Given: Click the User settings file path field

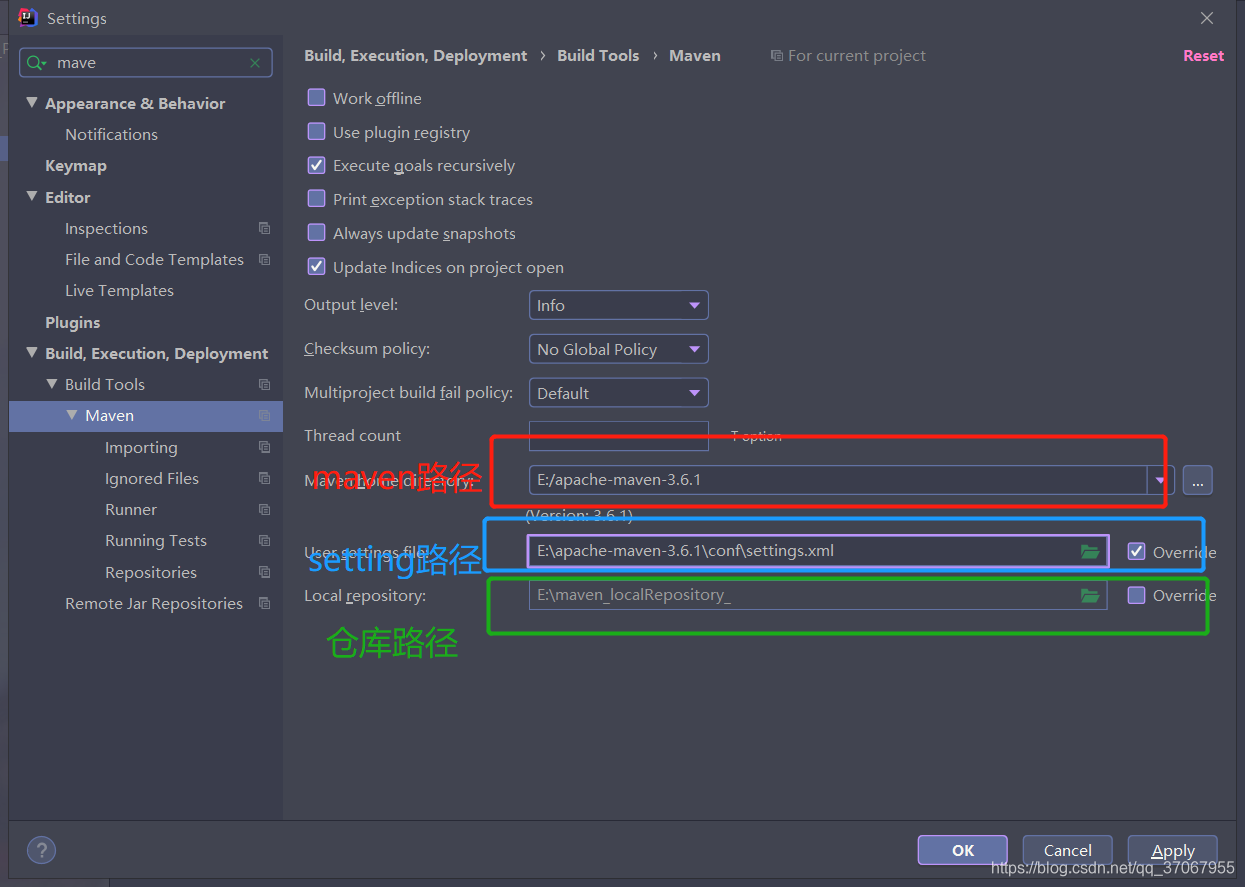Looking at the screenshot, I should pos(818,551).
